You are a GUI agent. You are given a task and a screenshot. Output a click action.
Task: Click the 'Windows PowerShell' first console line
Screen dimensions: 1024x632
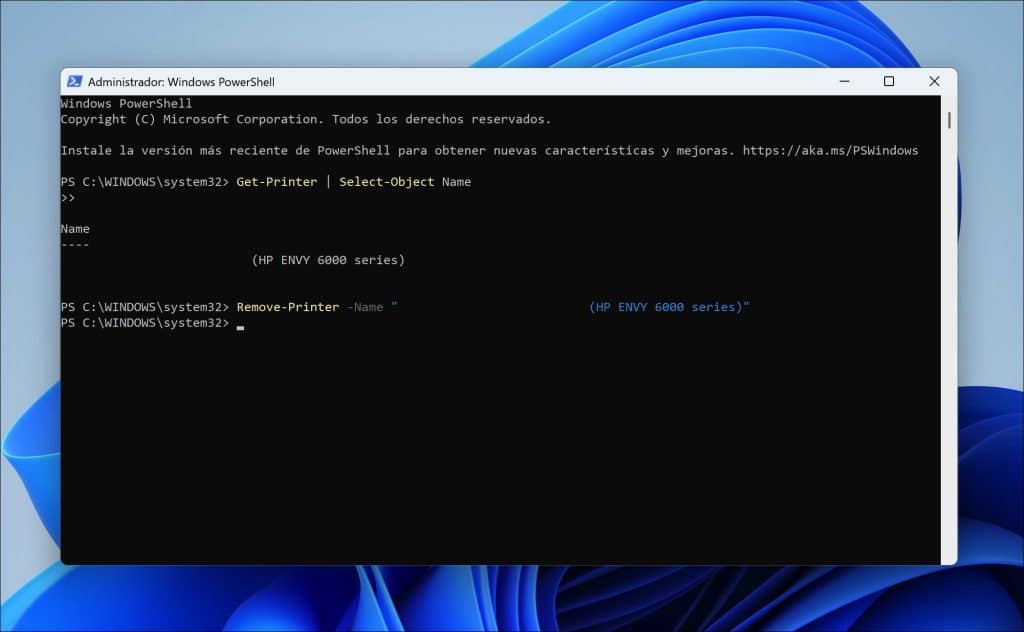coord(126,104)
